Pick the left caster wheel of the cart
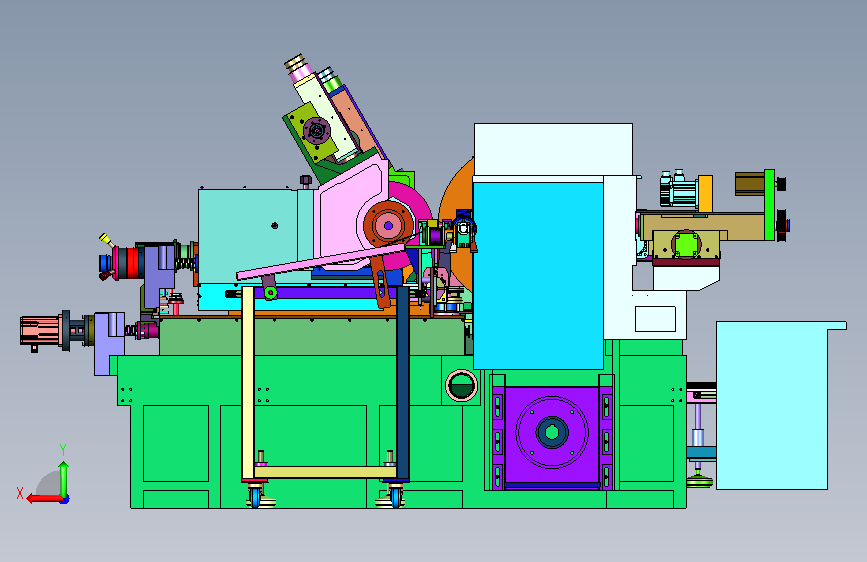The height and width of the screenshot is (562, 867). click(254, 495)
